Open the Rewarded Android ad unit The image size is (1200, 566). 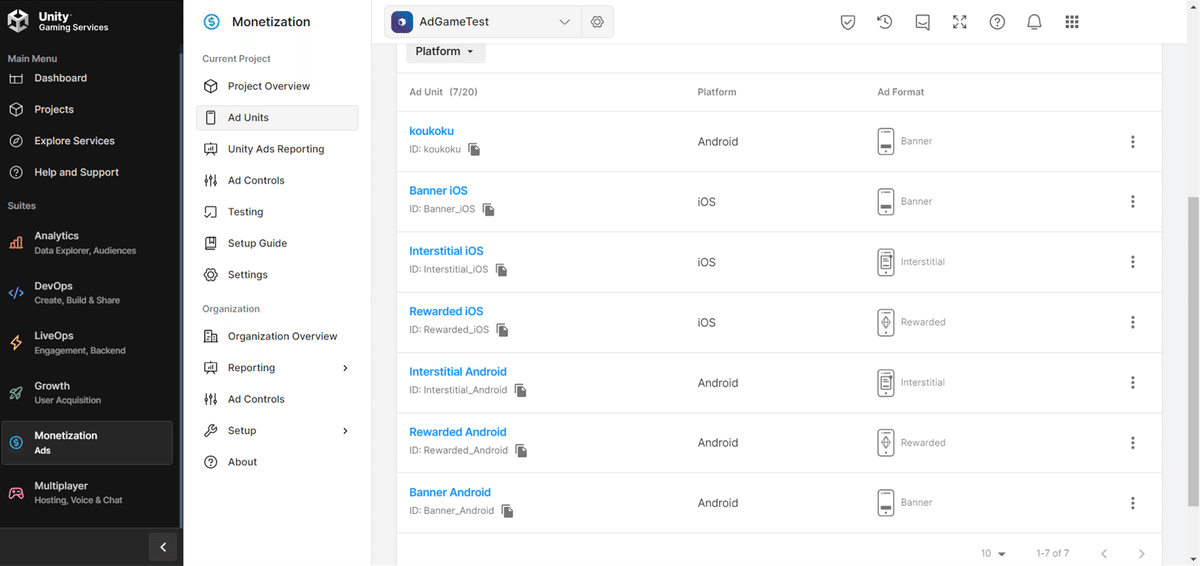(458, 432)
